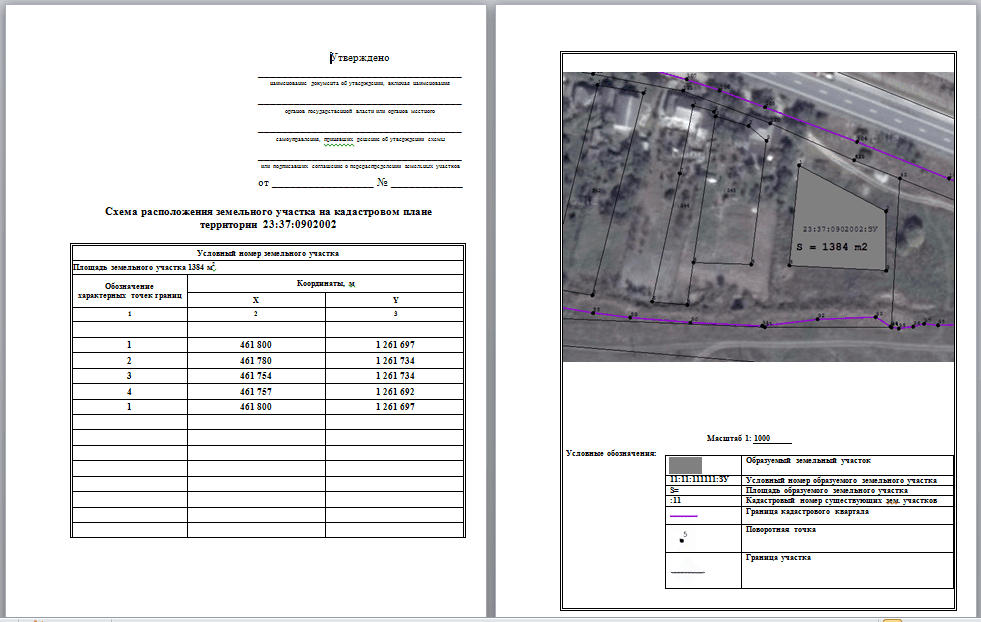Click the map label "S = 1384 m2"
Image resolution: width=981 pixels, height=622 pixels.
[x=832, y=247]
